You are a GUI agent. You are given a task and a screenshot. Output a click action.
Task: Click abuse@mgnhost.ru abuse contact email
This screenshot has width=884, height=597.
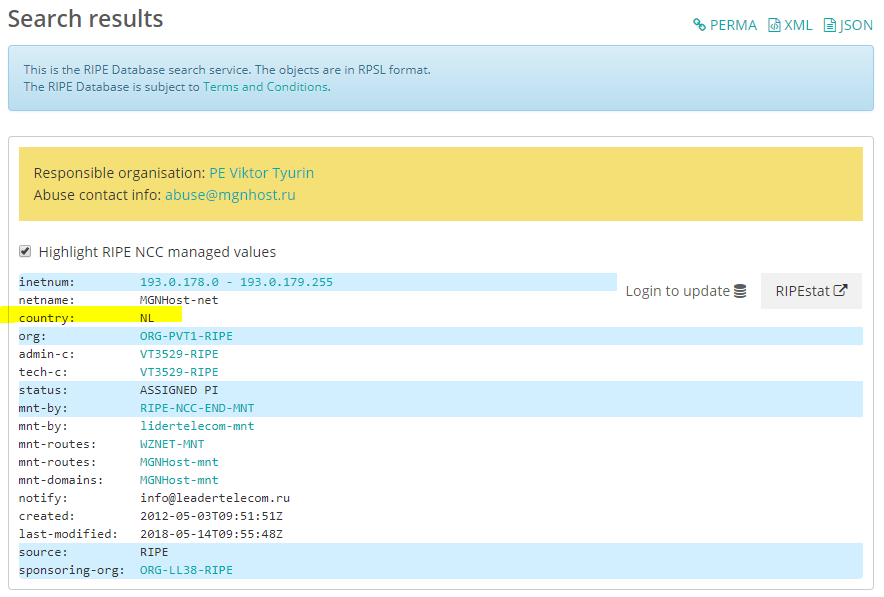[230, 195]
